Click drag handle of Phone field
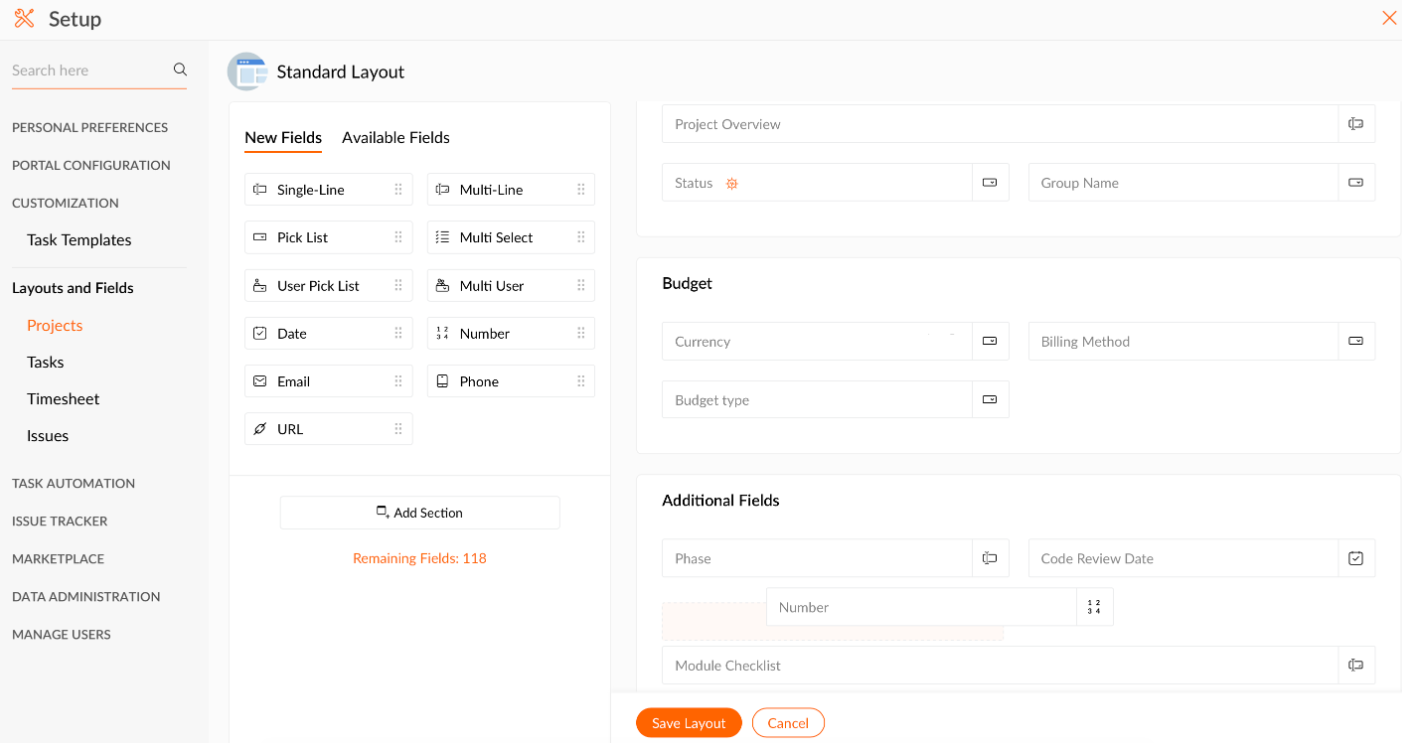 (581, 381)
